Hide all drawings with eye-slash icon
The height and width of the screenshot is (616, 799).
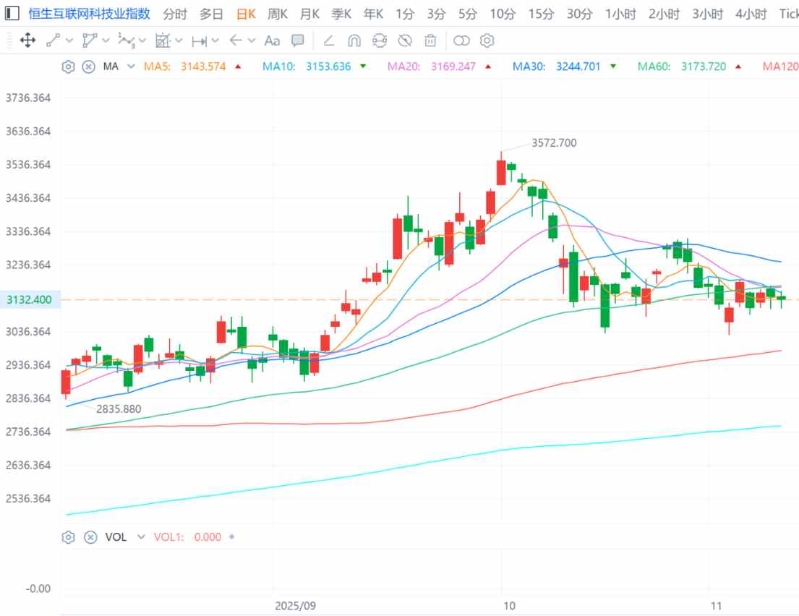click(x=405, y=41)
